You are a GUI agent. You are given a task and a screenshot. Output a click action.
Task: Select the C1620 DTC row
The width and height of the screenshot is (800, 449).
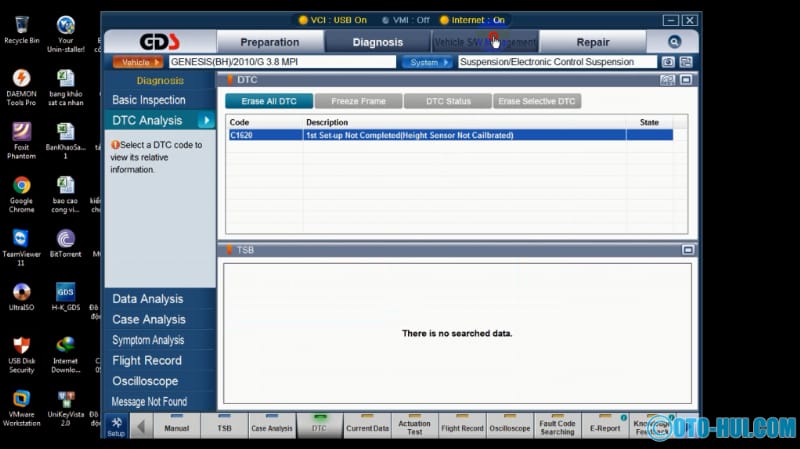[450, 135]
